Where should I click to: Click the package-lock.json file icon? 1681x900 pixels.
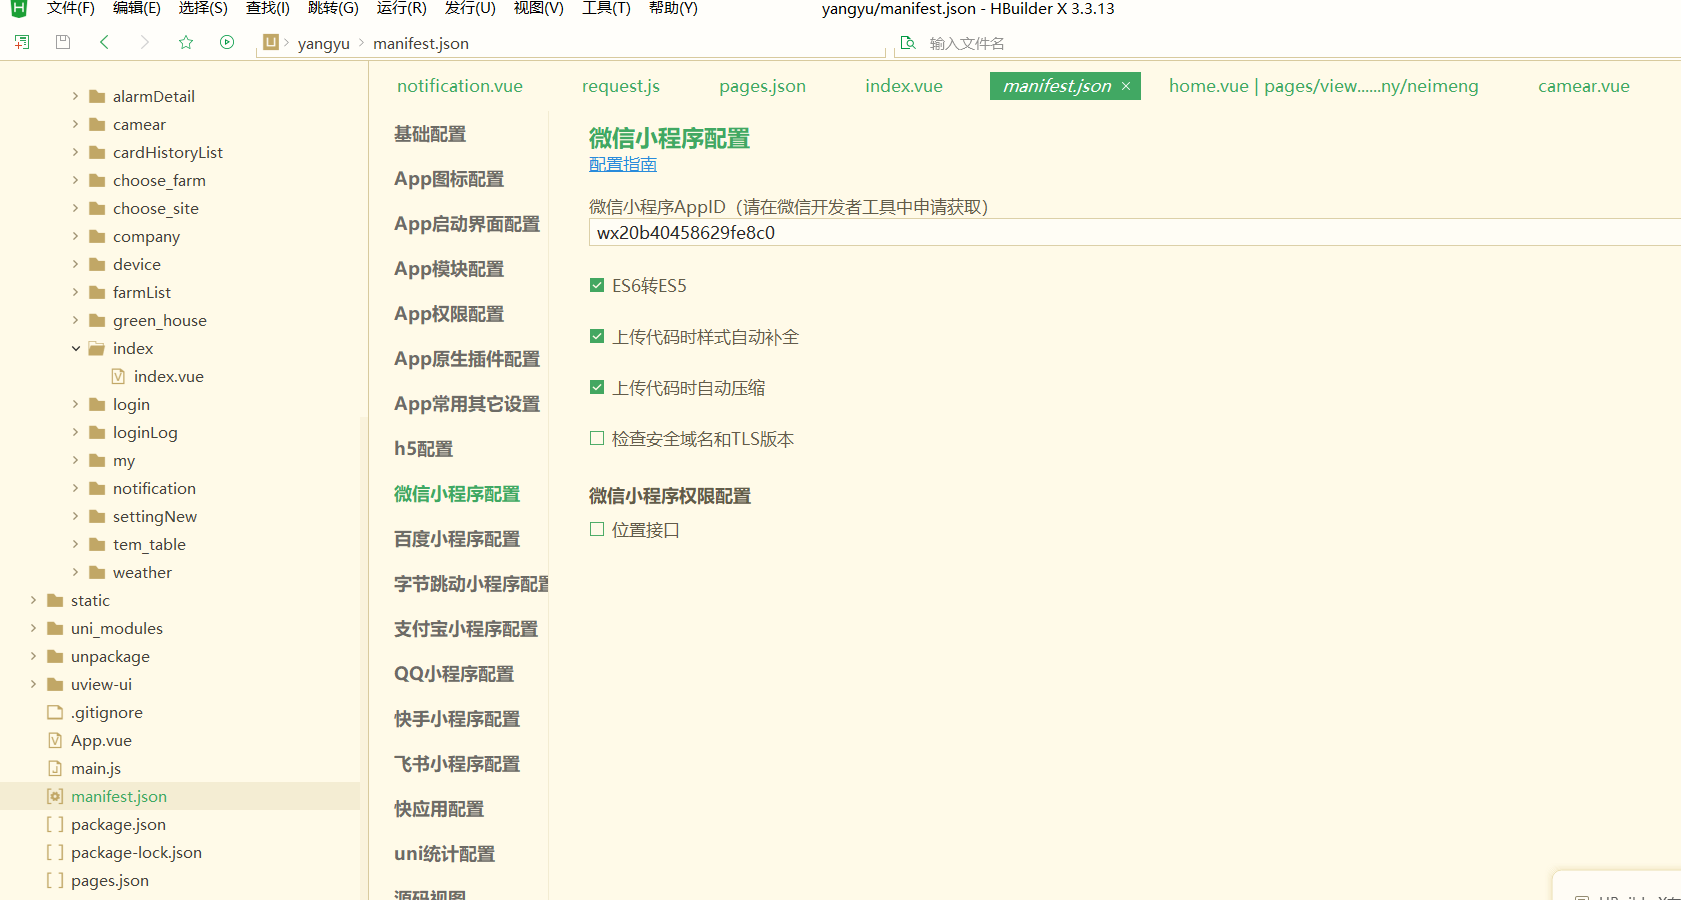pyautogui.click(x=55, y=852)
